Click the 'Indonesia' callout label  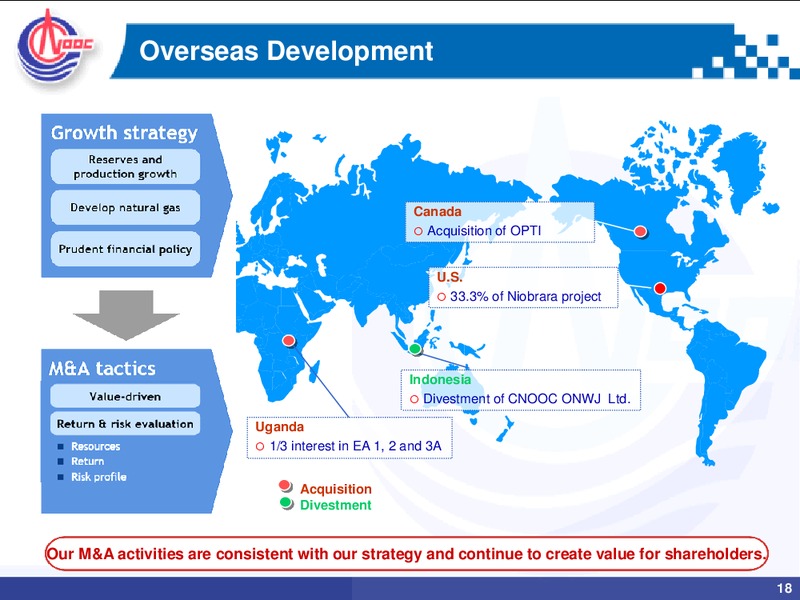(x=440, y=380)
